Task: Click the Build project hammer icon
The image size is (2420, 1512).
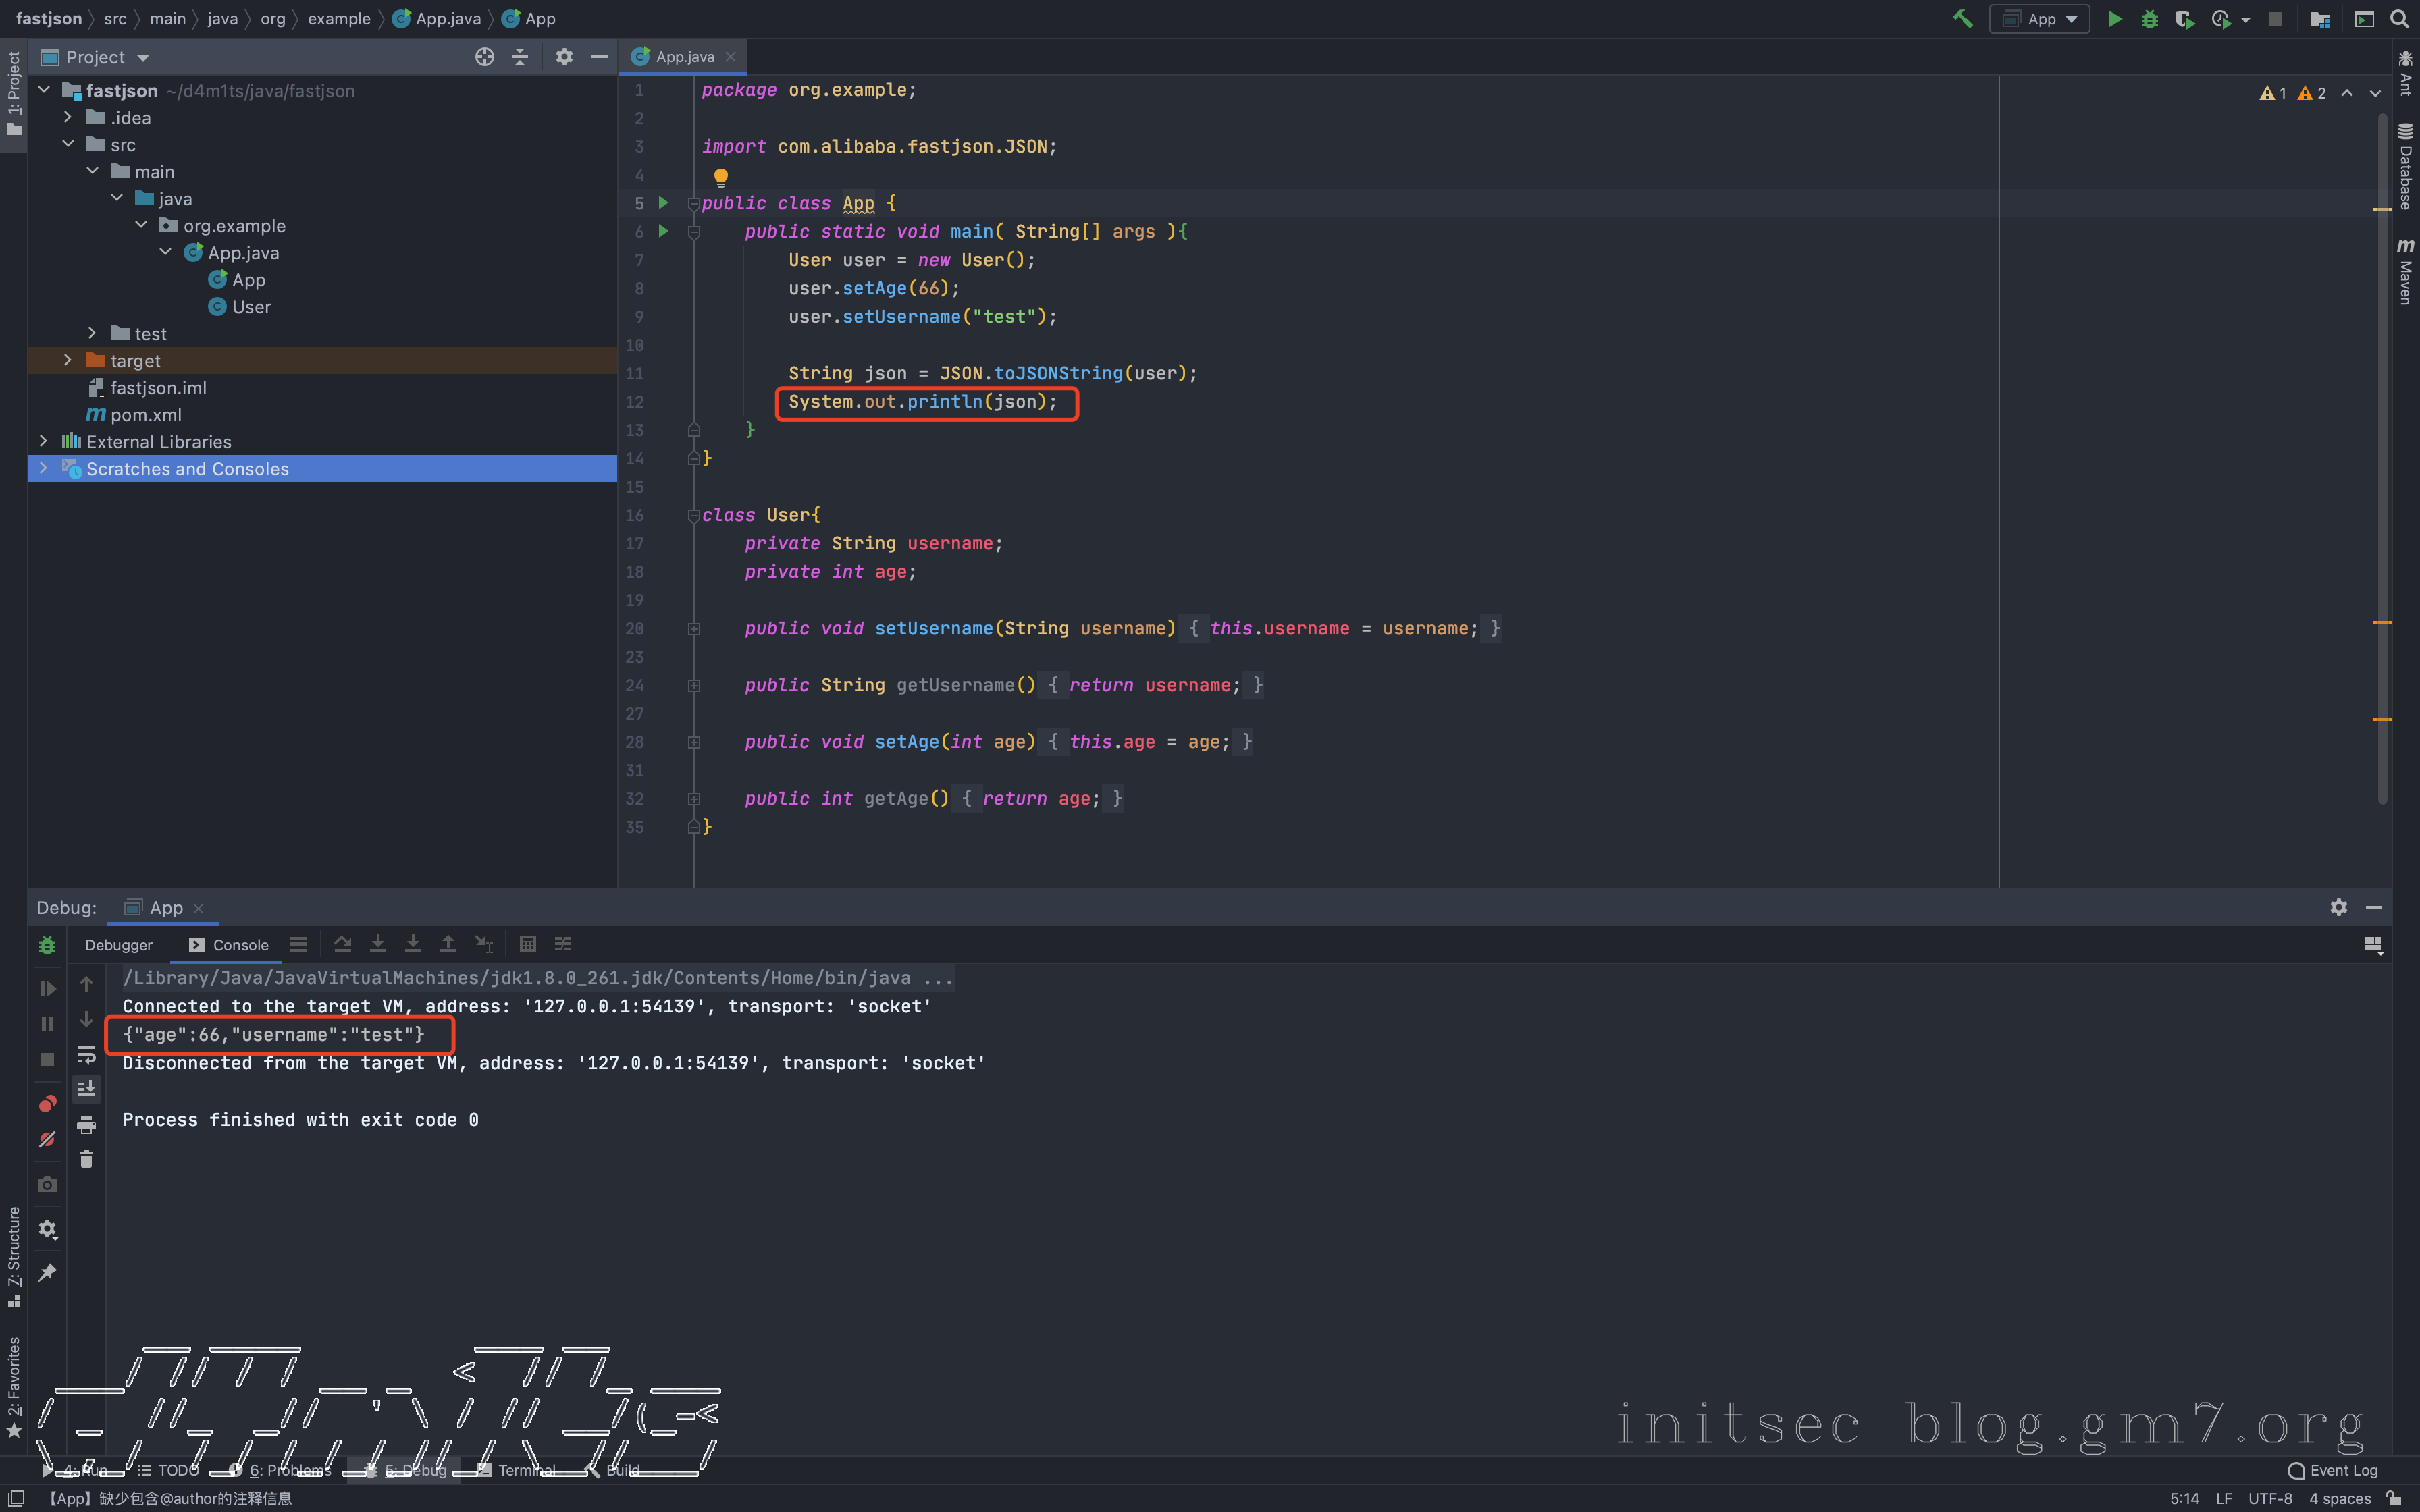Action: click(x=1962, y=19)
